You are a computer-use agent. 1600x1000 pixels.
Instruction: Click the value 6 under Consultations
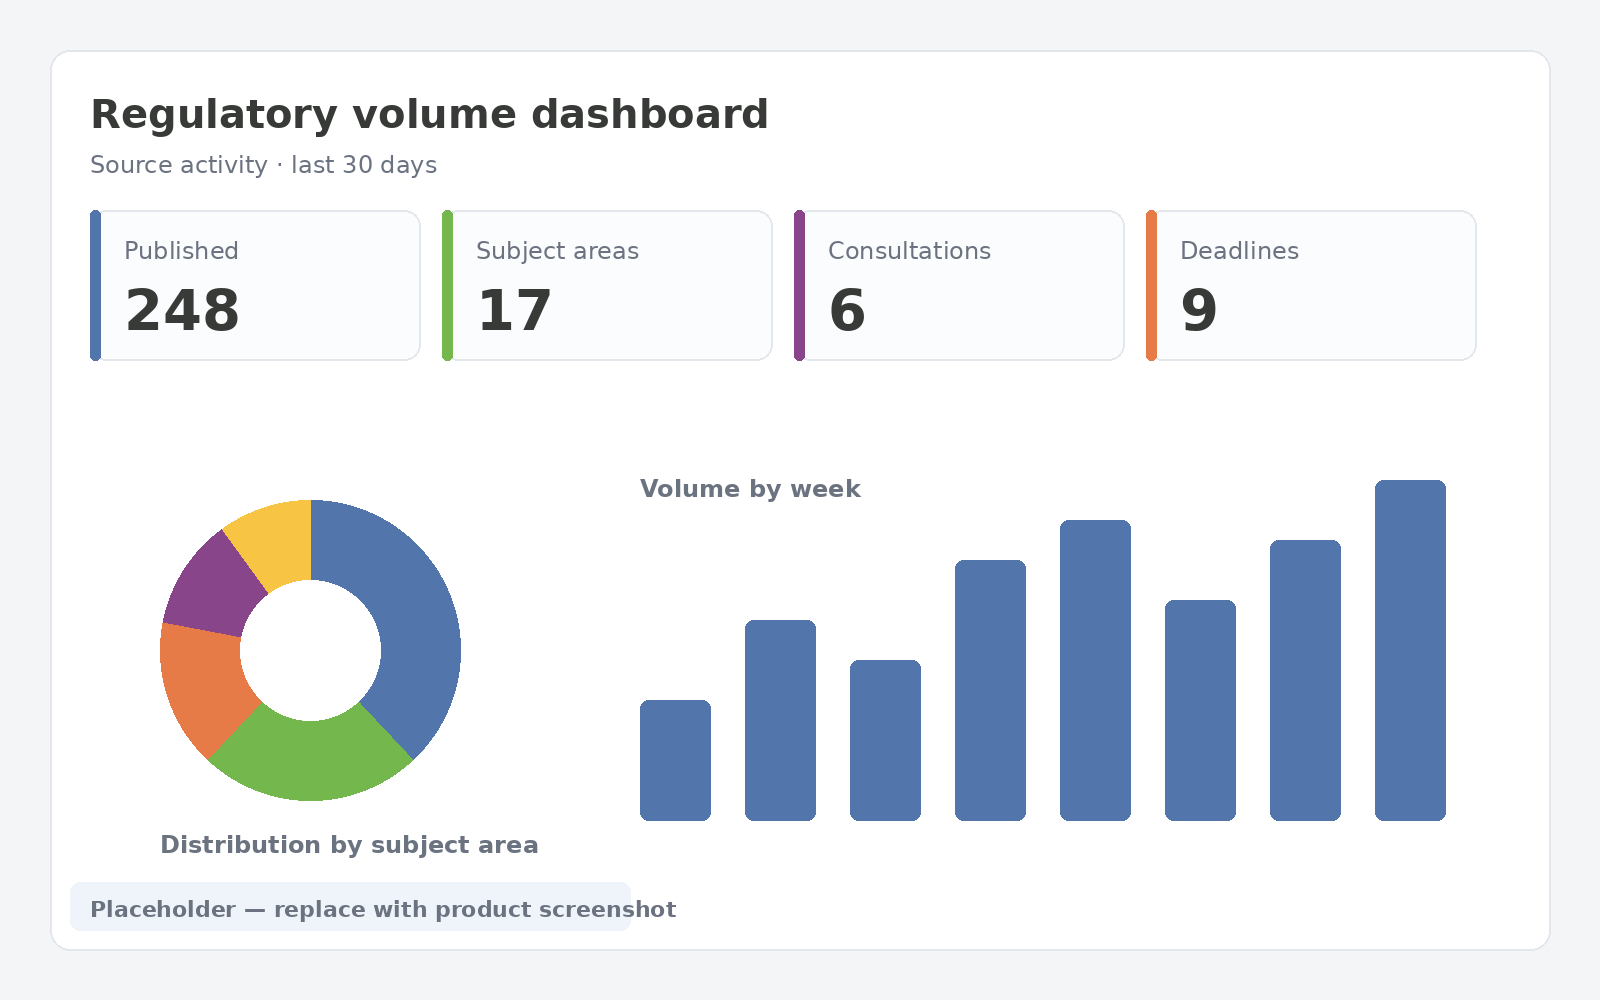coord(847,311)
